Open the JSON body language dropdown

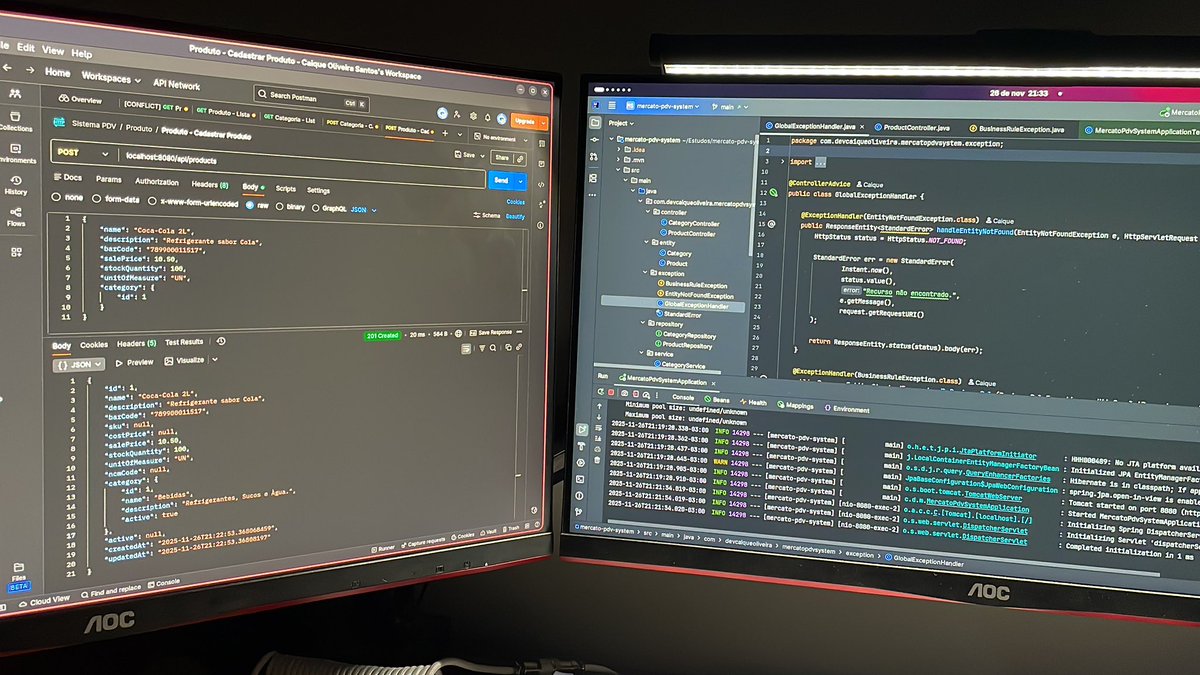[x=365, y=210]
